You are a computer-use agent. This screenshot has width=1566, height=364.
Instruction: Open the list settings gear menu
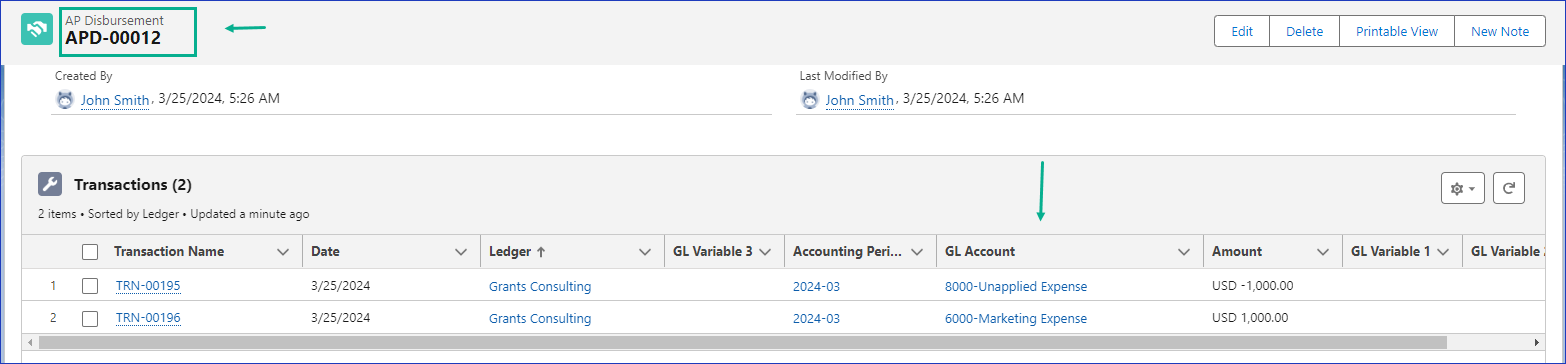tap(1462, 188)
